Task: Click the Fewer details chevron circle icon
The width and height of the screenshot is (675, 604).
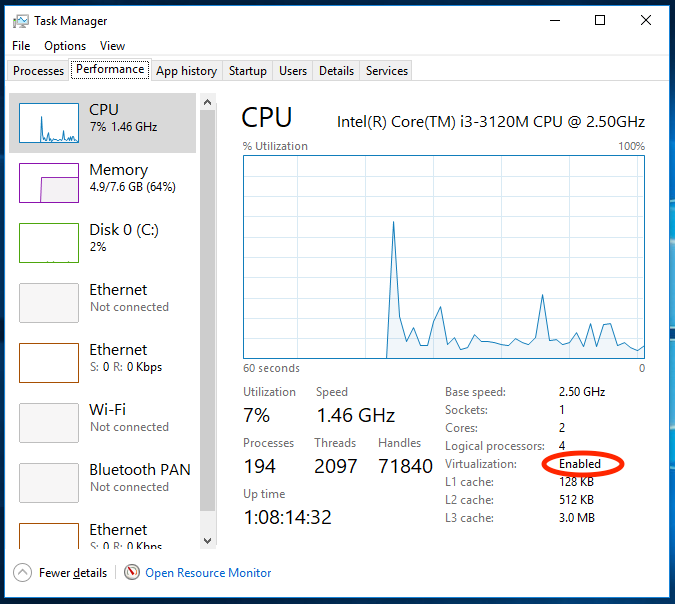Action: tap(22, 573)
